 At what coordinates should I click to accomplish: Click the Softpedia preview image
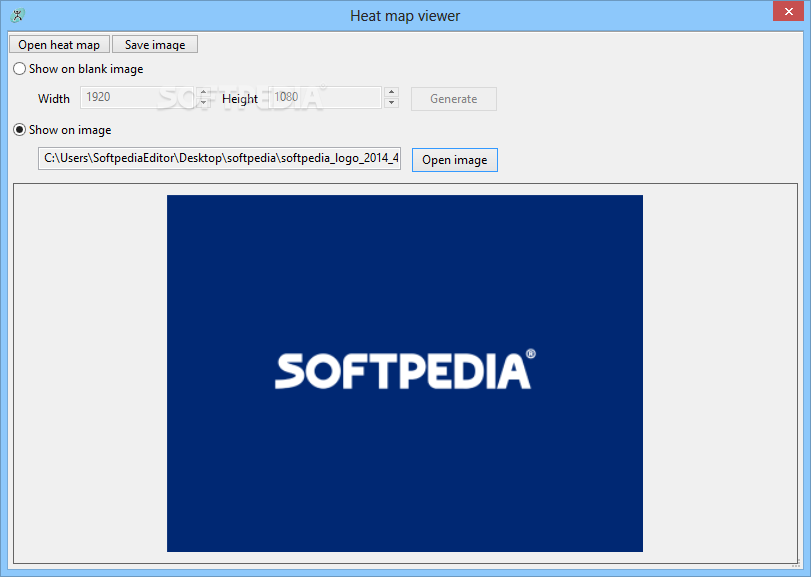coord(404,373)
